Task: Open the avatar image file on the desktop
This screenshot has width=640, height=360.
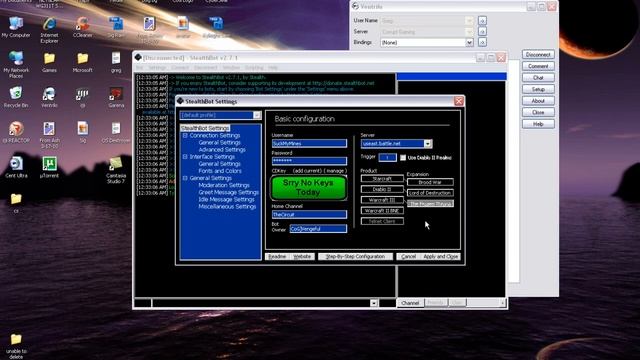Action: coord(183,27)
